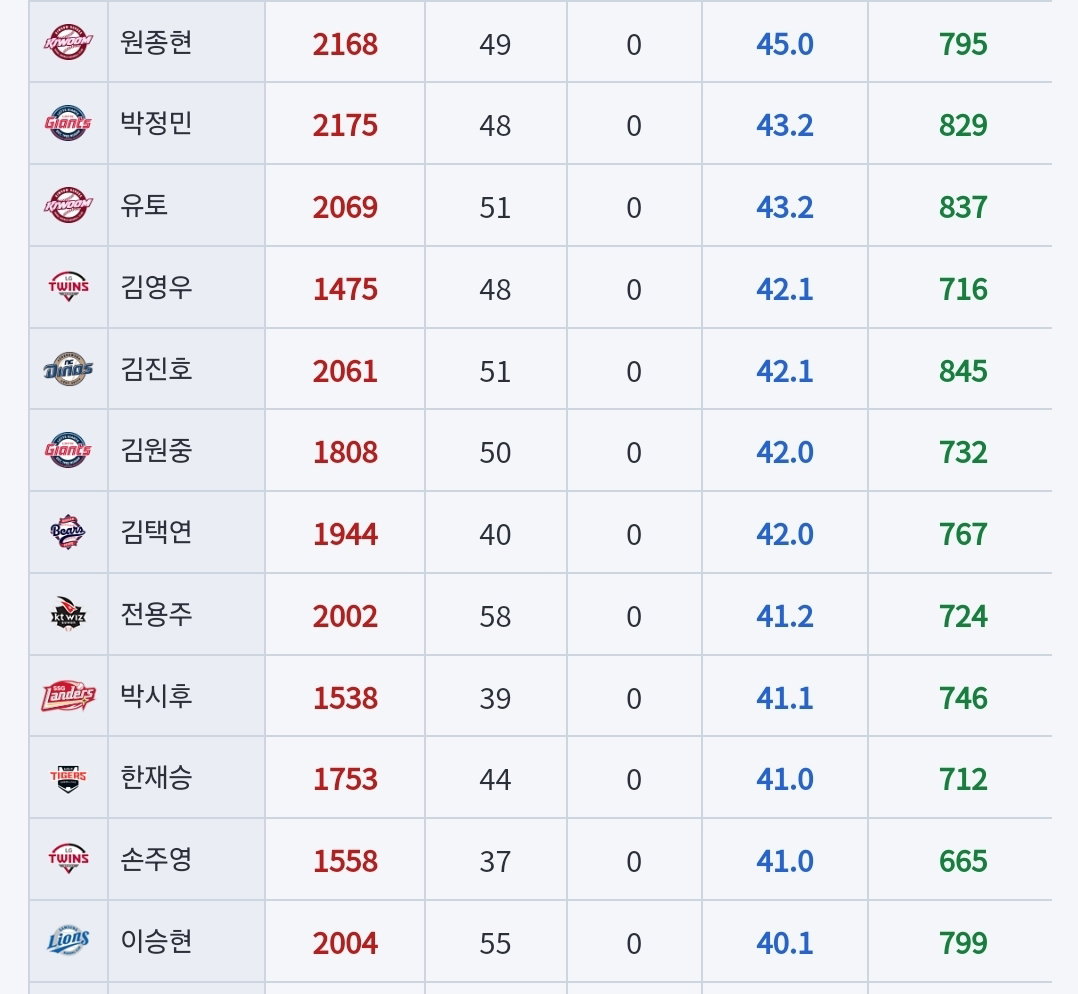Screen dimensions: 1078x994
Task: Open player 박정민
Action: click(156, 124)
